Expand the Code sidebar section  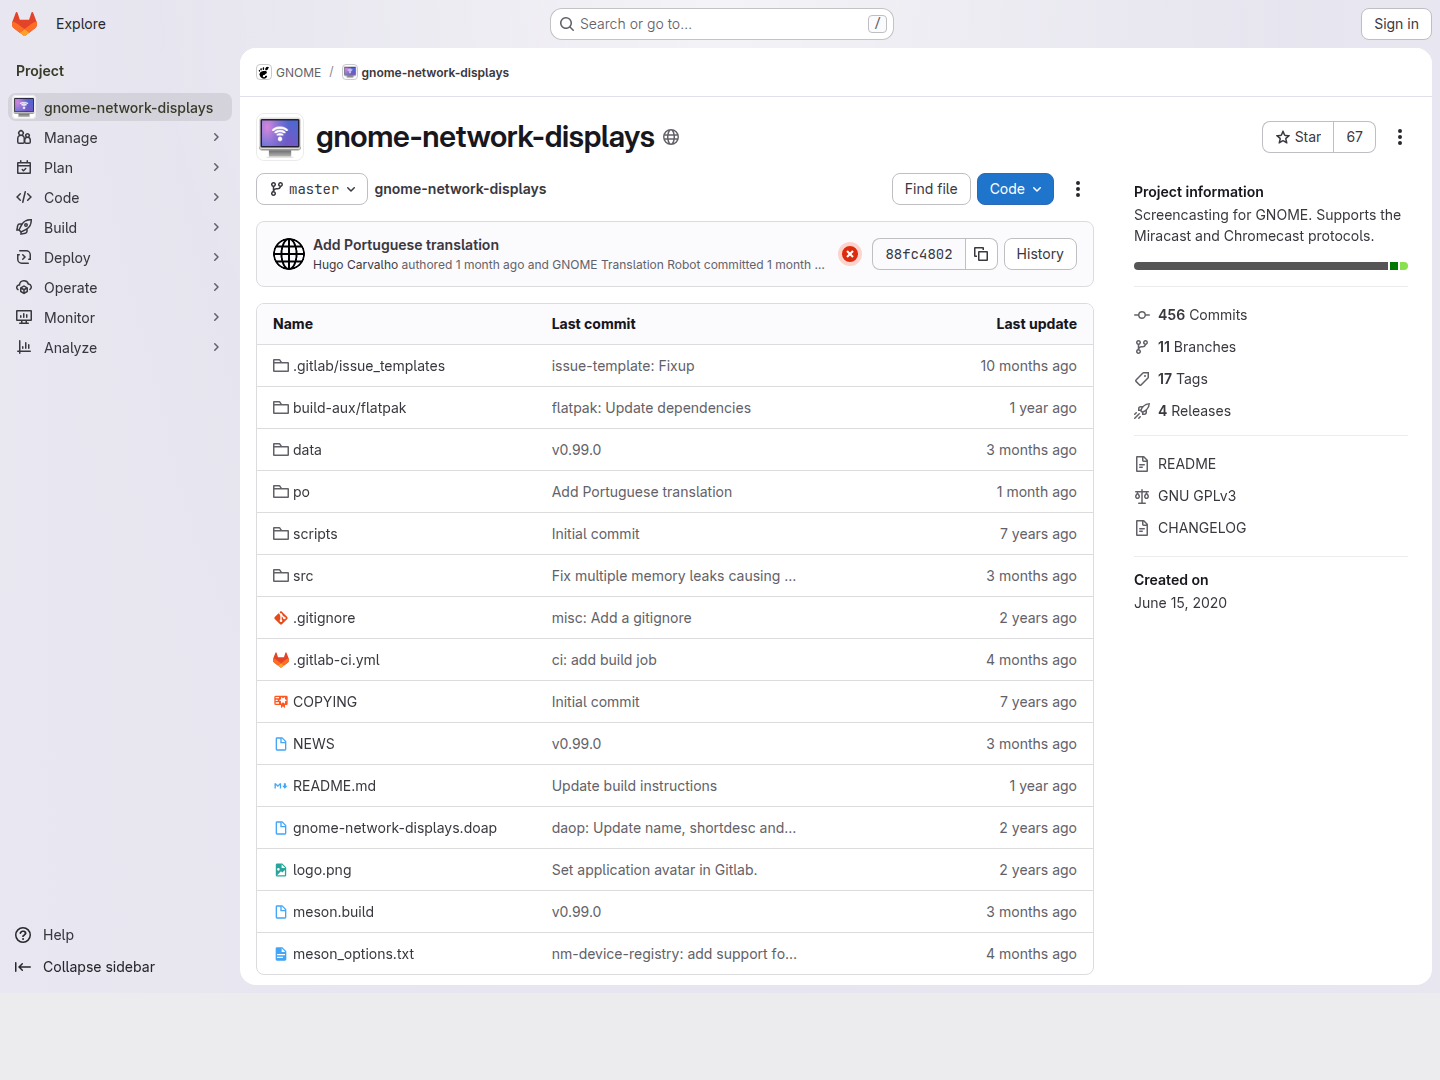(120, 198)
